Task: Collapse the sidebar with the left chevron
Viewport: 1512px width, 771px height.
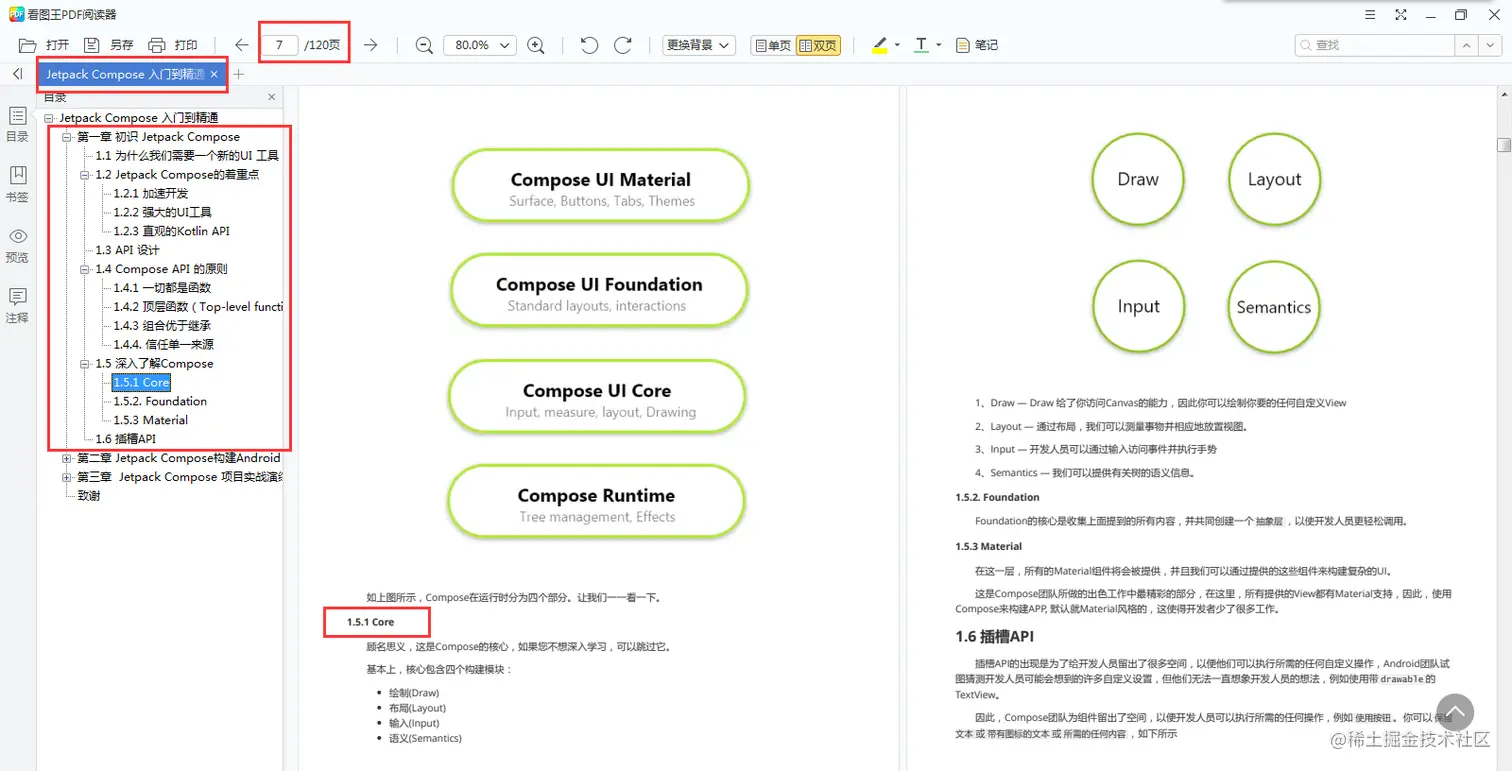Action: click(18, 74)
